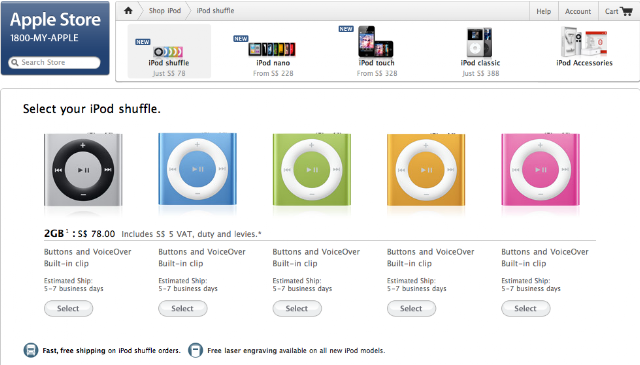Screen dimensions: 640x365
Task: Click the iPod Accessories label
Action: click(584, 63)
